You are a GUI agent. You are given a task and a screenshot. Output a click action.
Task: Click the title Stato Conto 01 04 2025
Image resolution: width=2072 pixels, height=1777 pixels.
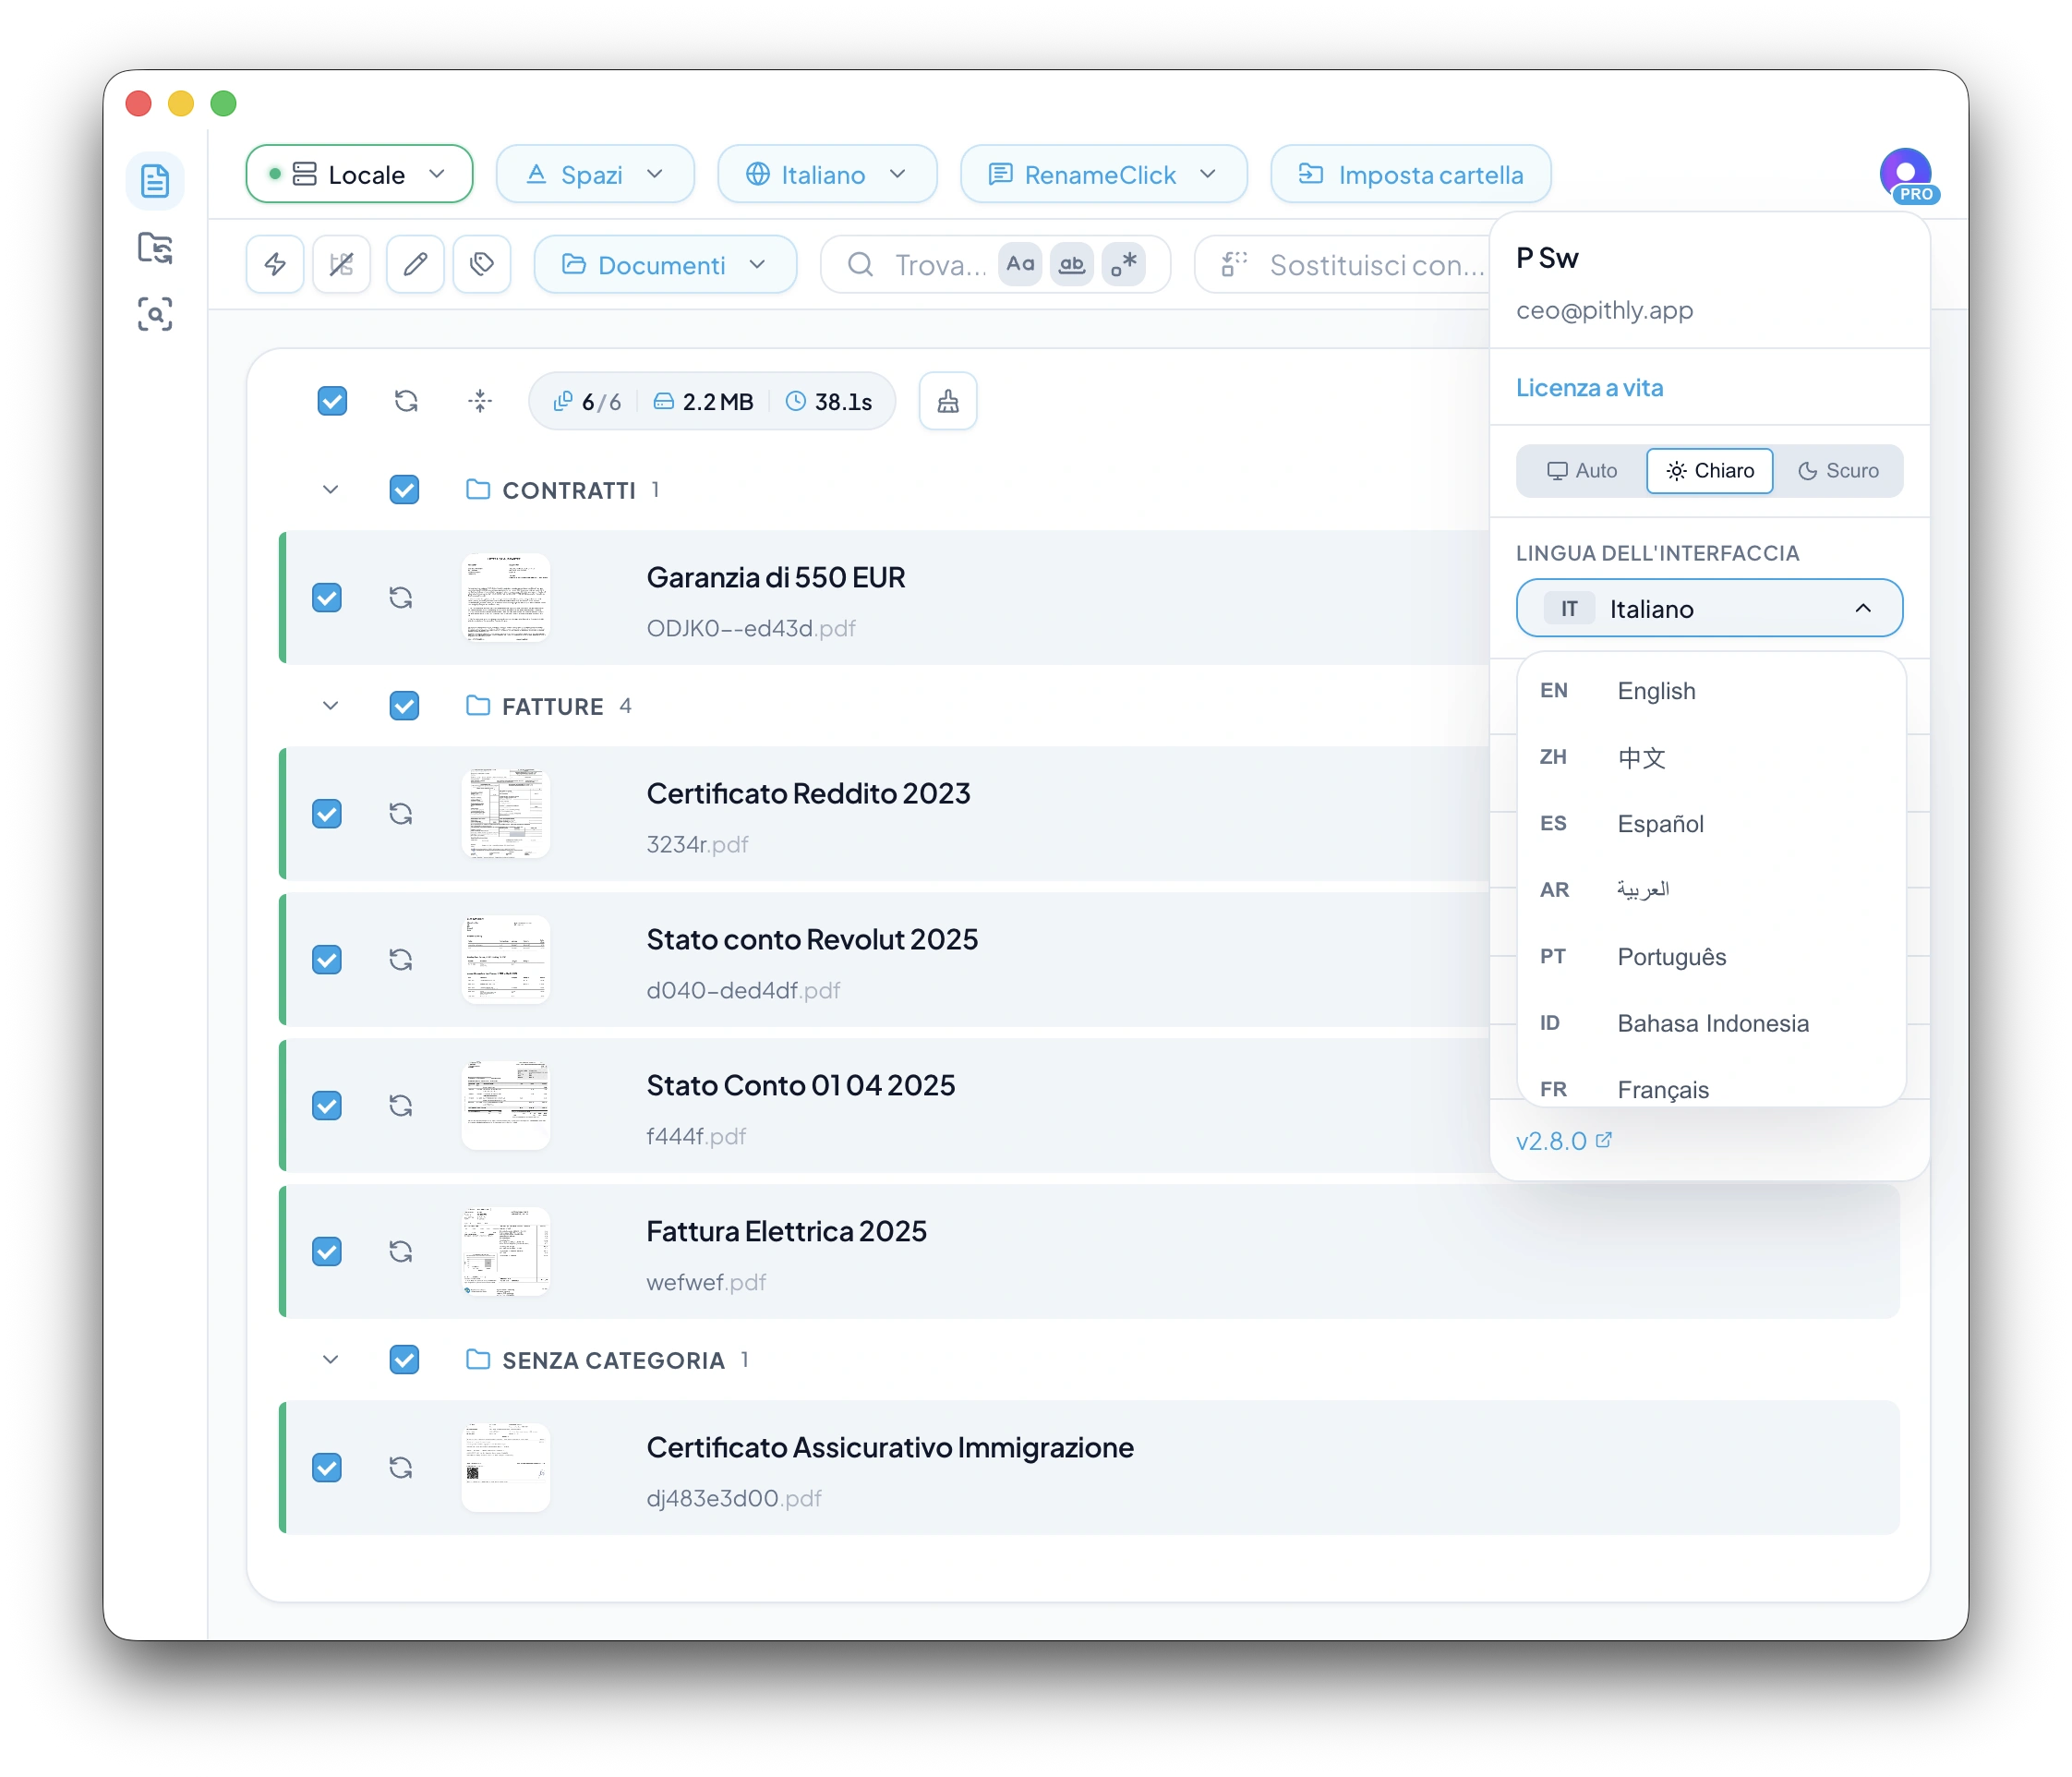tap(801, 1086)
